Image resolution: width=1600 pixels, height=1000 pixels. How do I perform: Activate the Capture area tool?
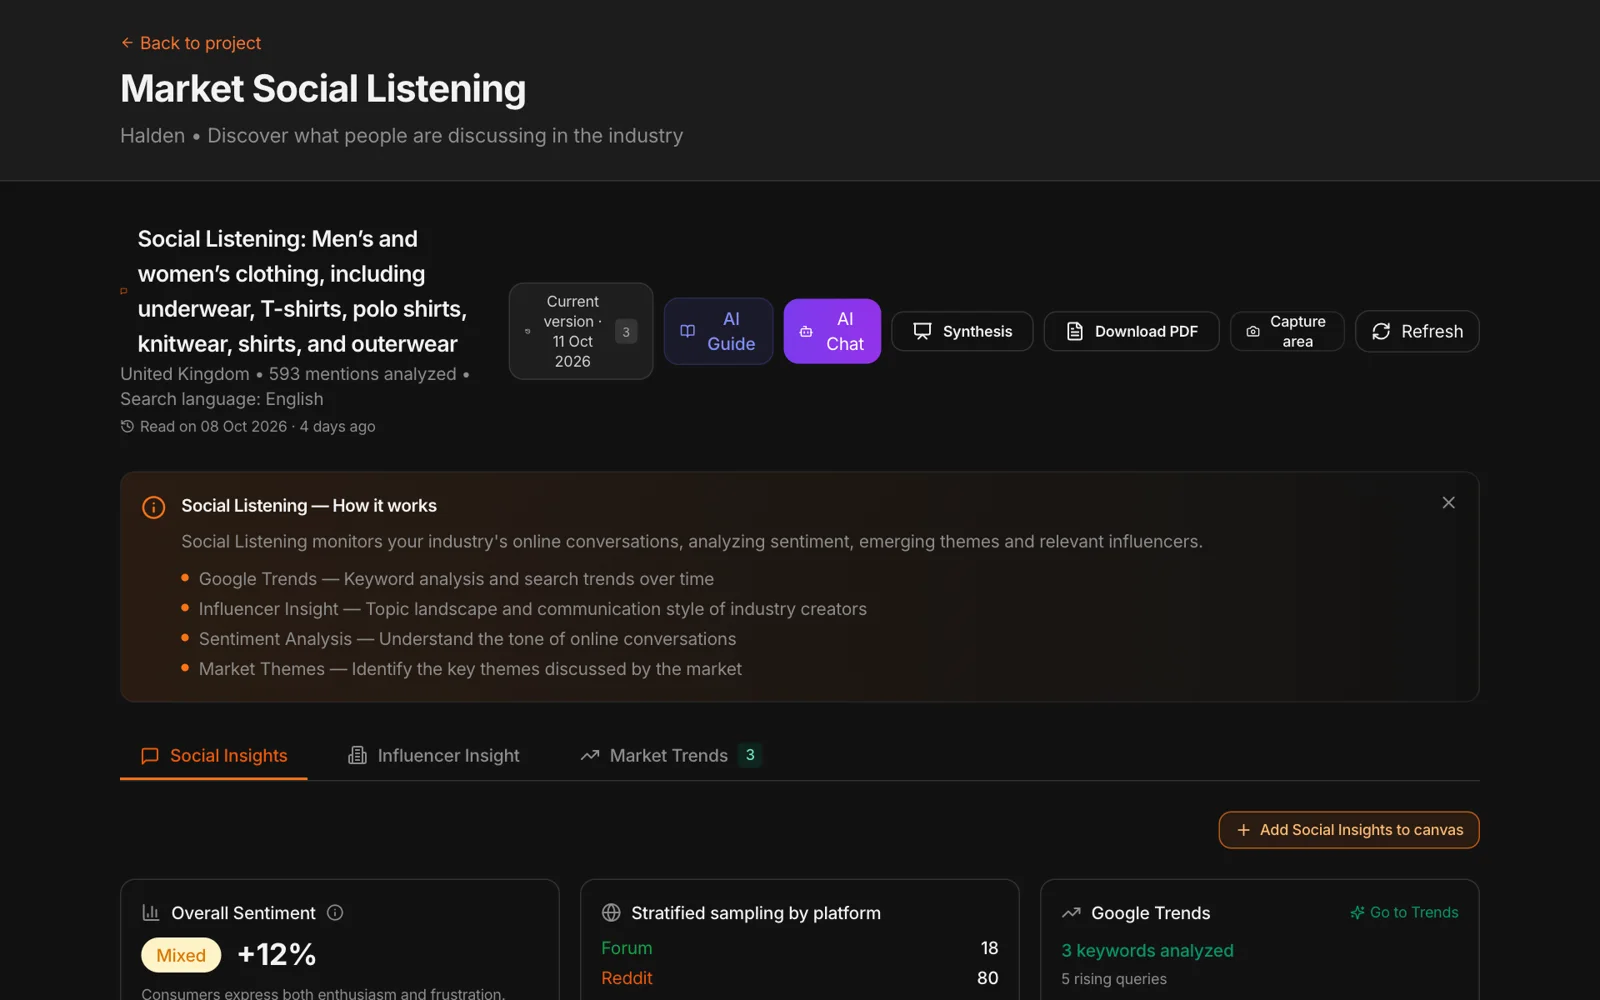[x=1287, y=331]
